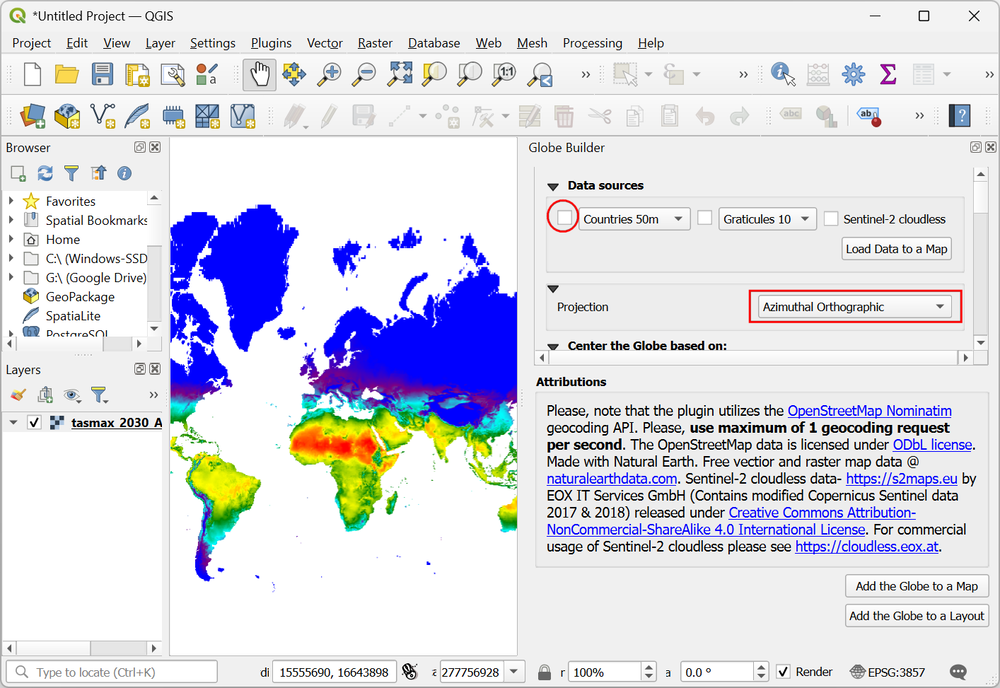Select the Pan Map hand tool
The width and height of the screenshot is (1000, 688).
pos(260,75)
